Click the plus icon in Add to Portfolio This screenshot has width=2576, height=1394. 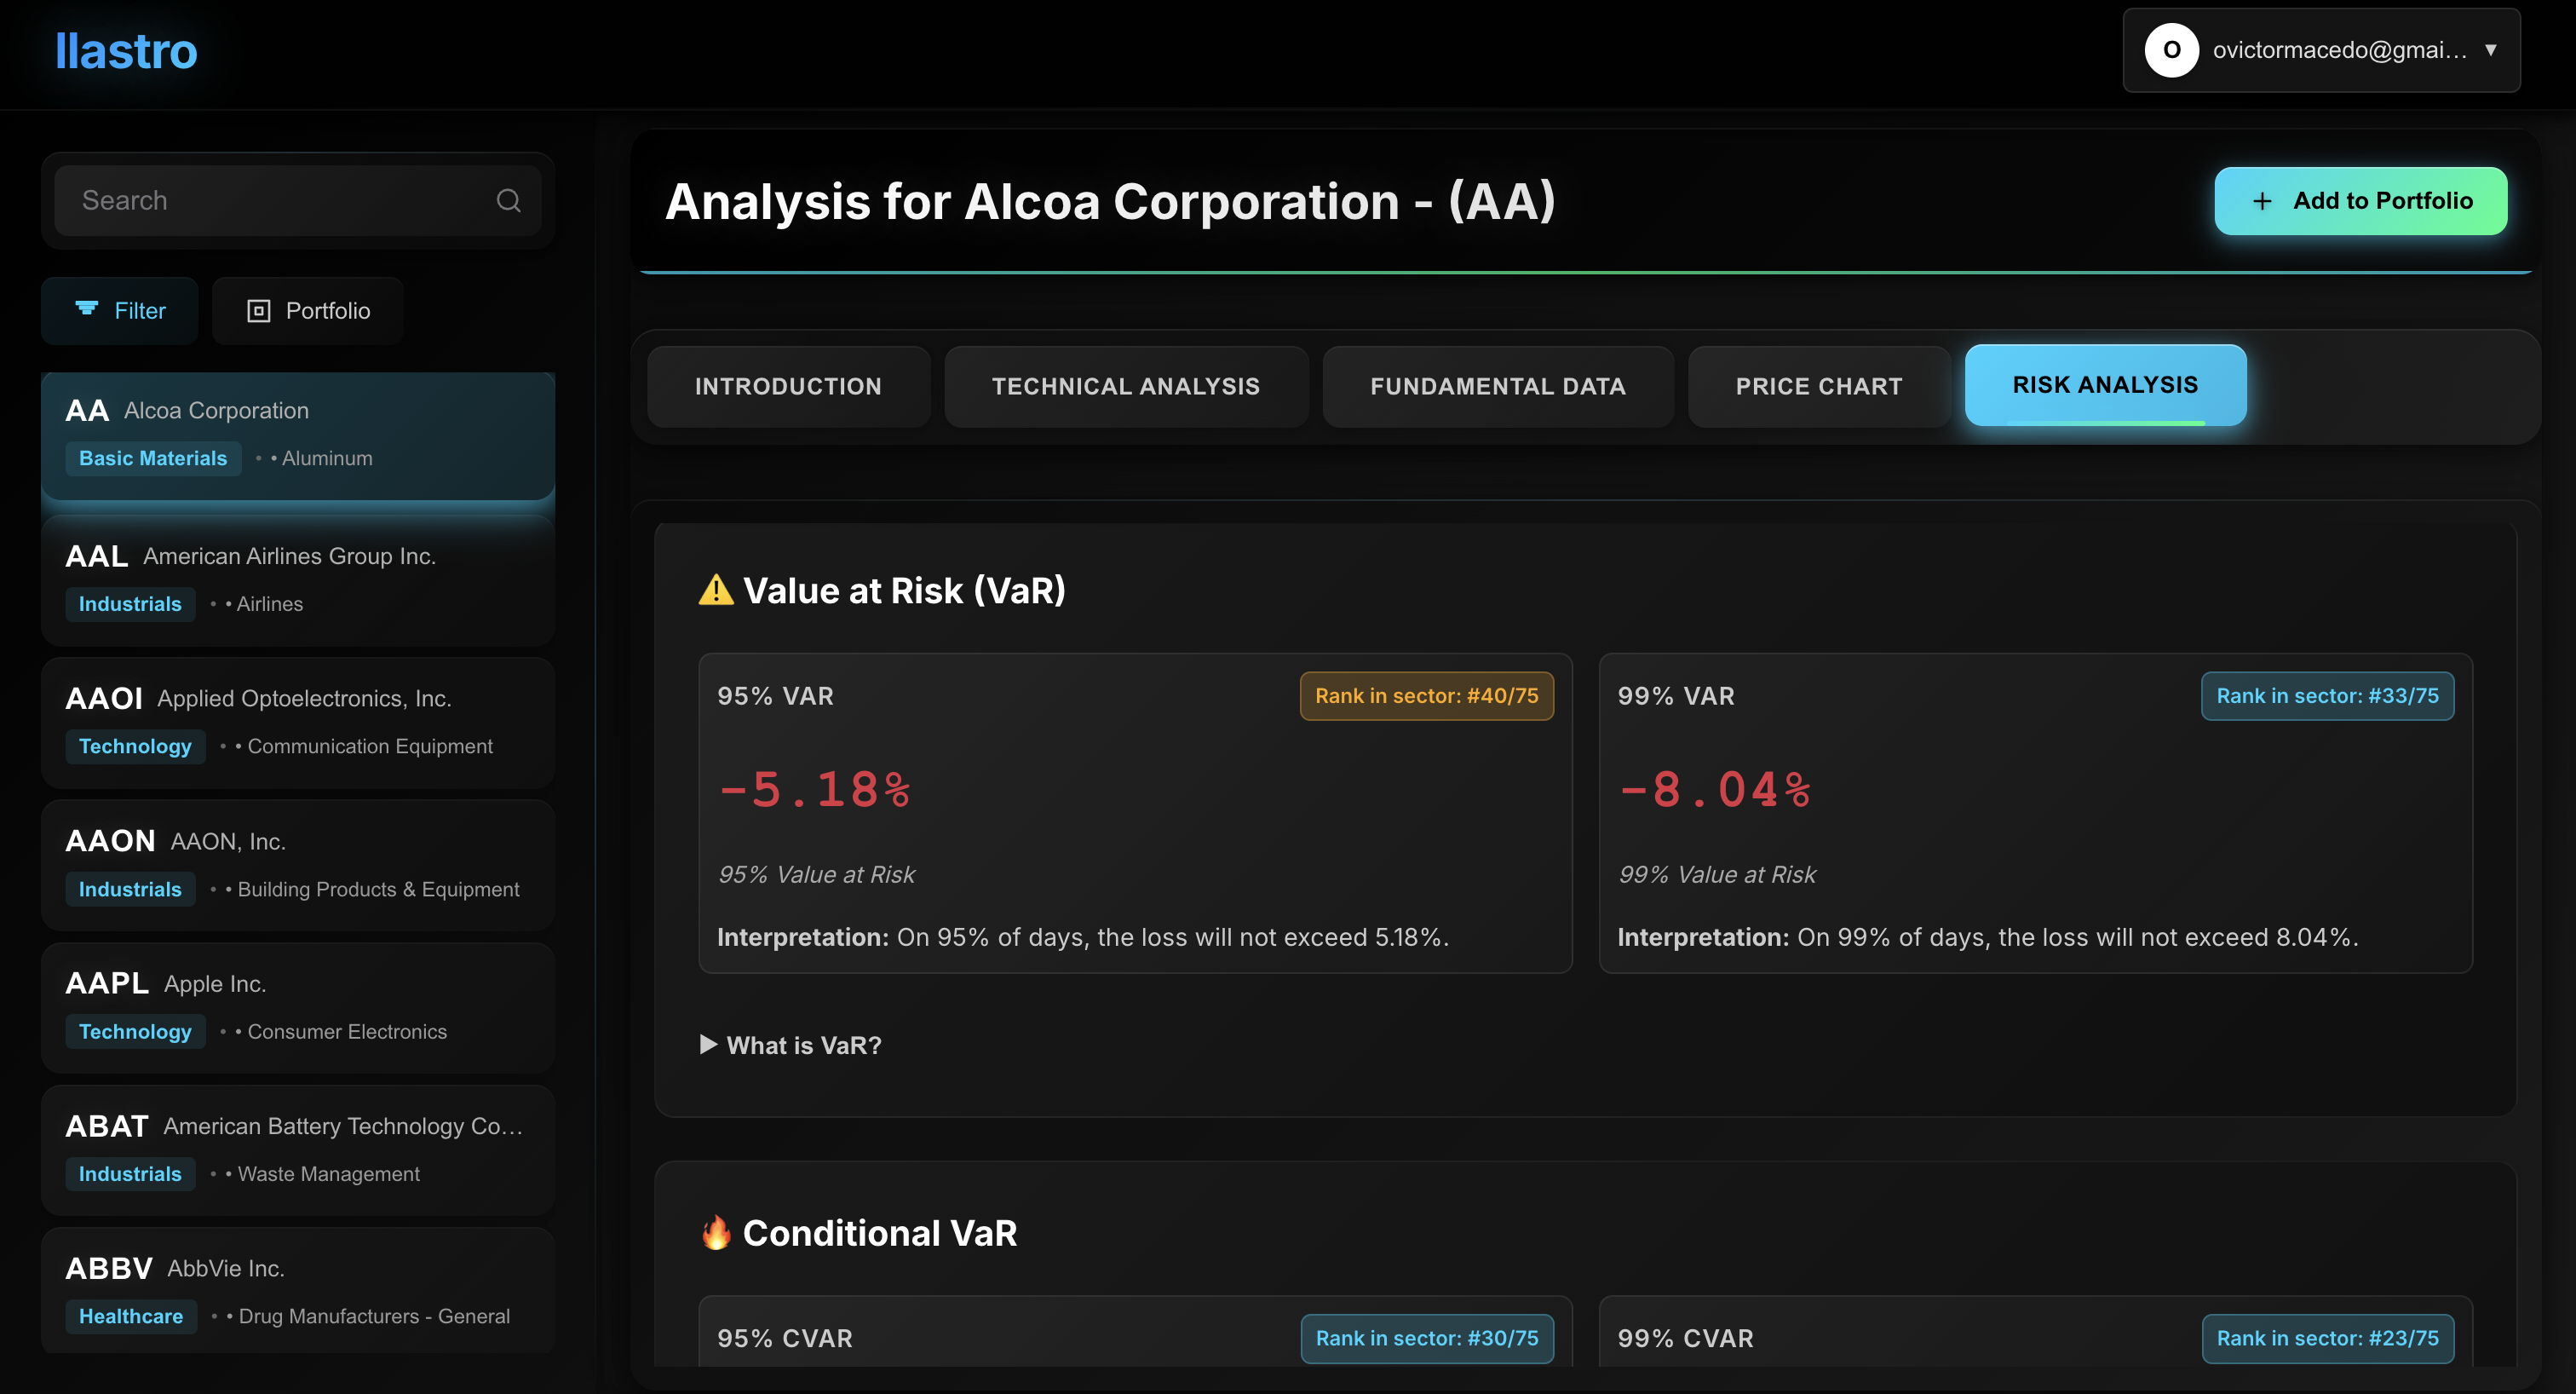point(2262,201)
